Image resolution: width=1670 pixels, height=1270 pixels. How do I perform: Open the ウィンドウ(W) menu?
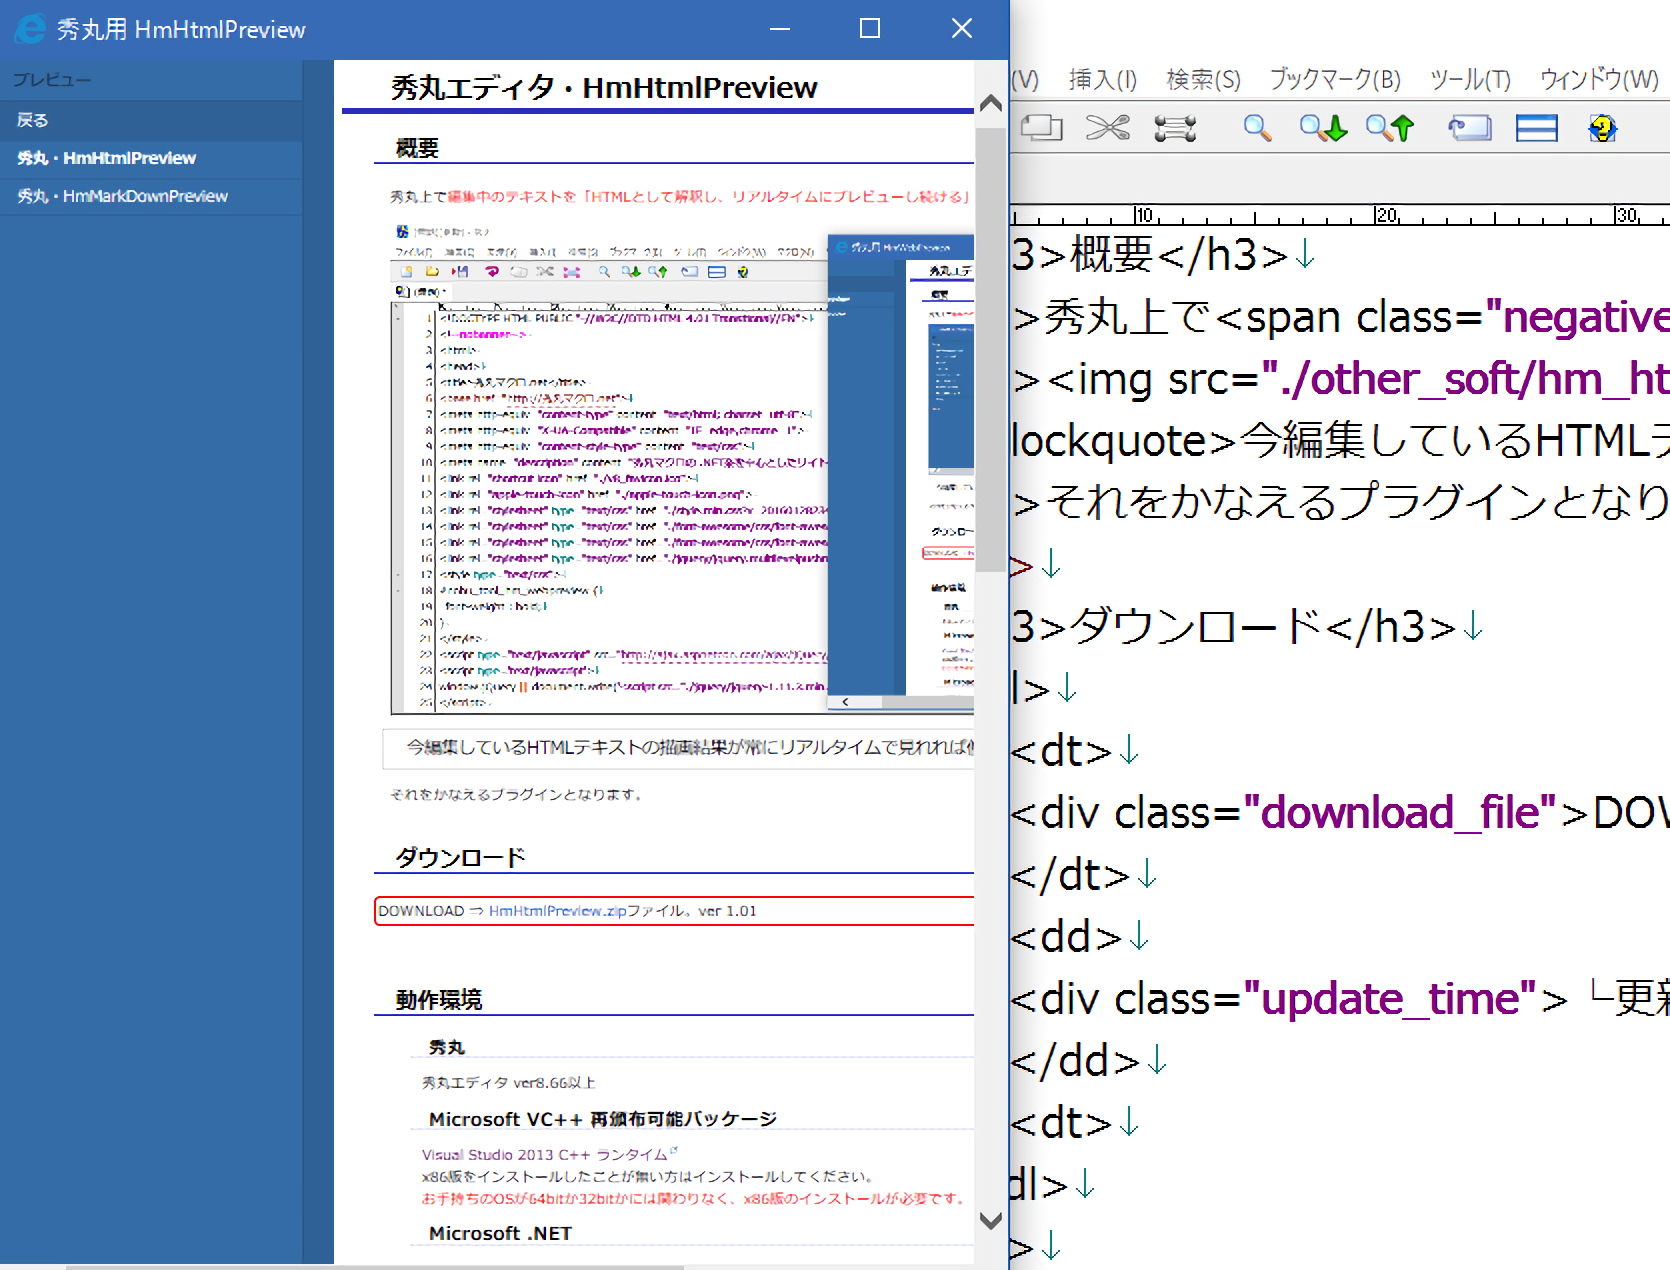(x=1598, y=79)
